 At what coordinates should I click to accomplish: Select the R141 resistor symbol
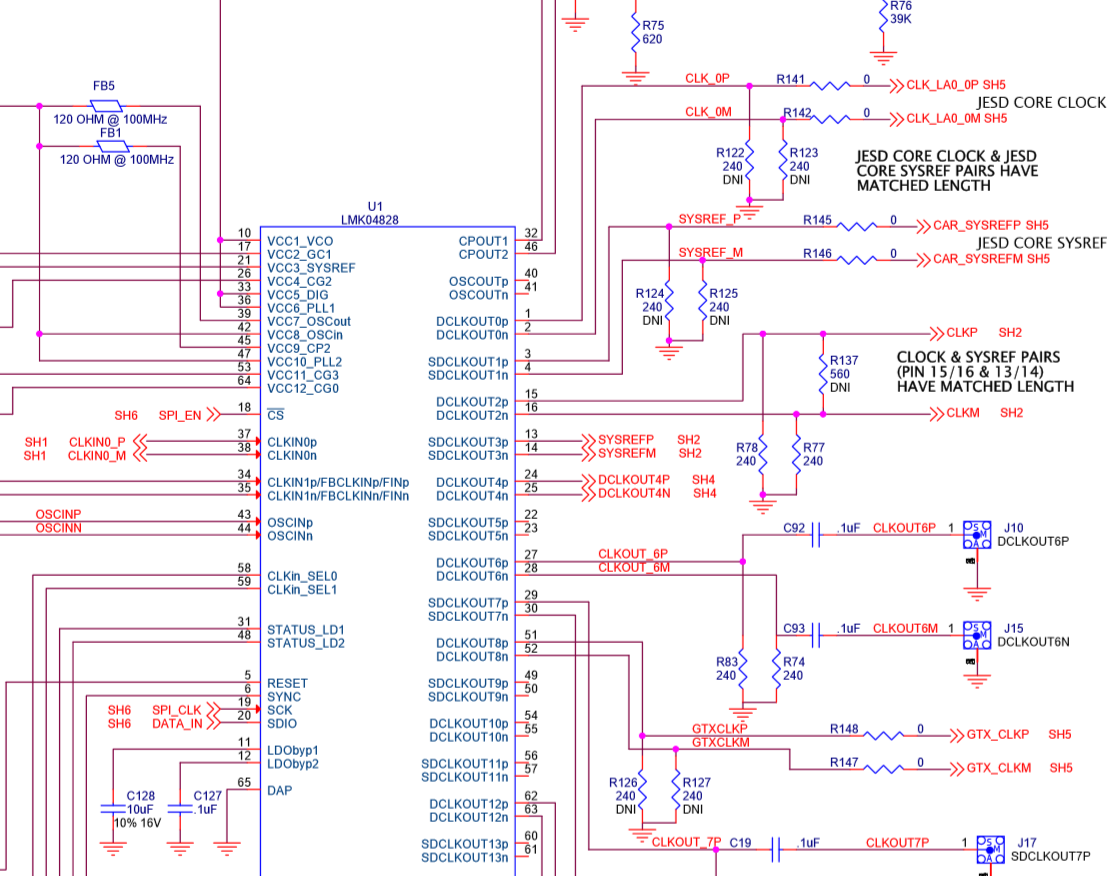[829, 86]
